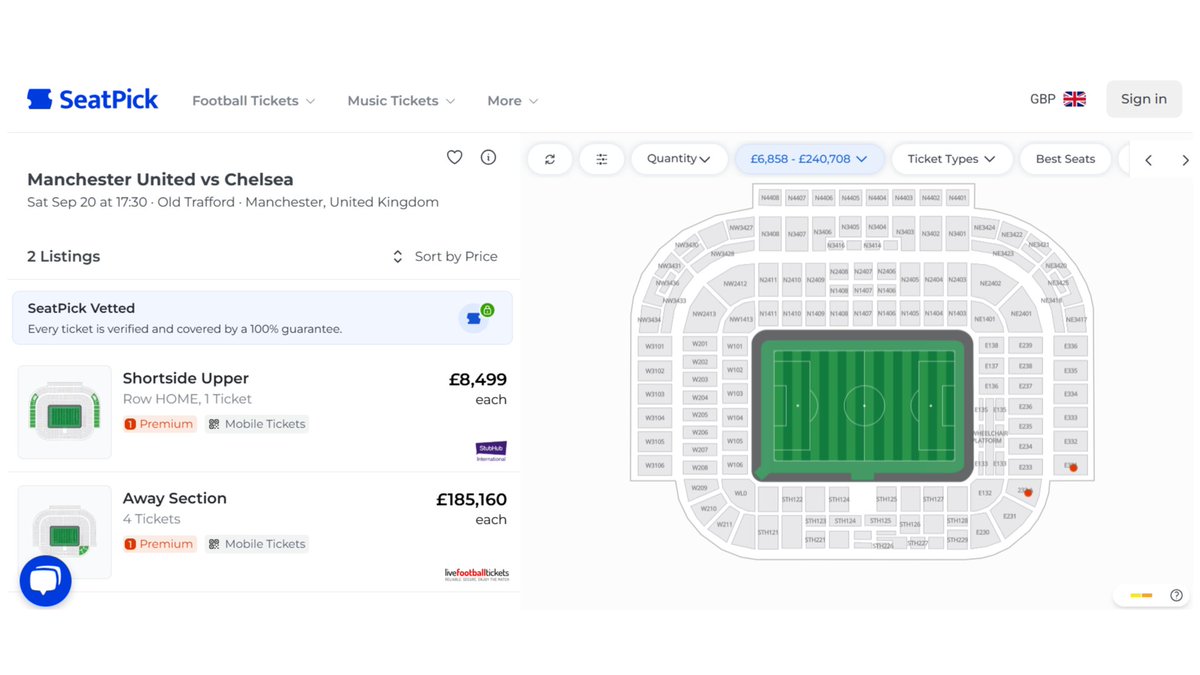Click the refresh map icon
Viewport: 1200px width, 675px height.
click(x=550, y=159)
